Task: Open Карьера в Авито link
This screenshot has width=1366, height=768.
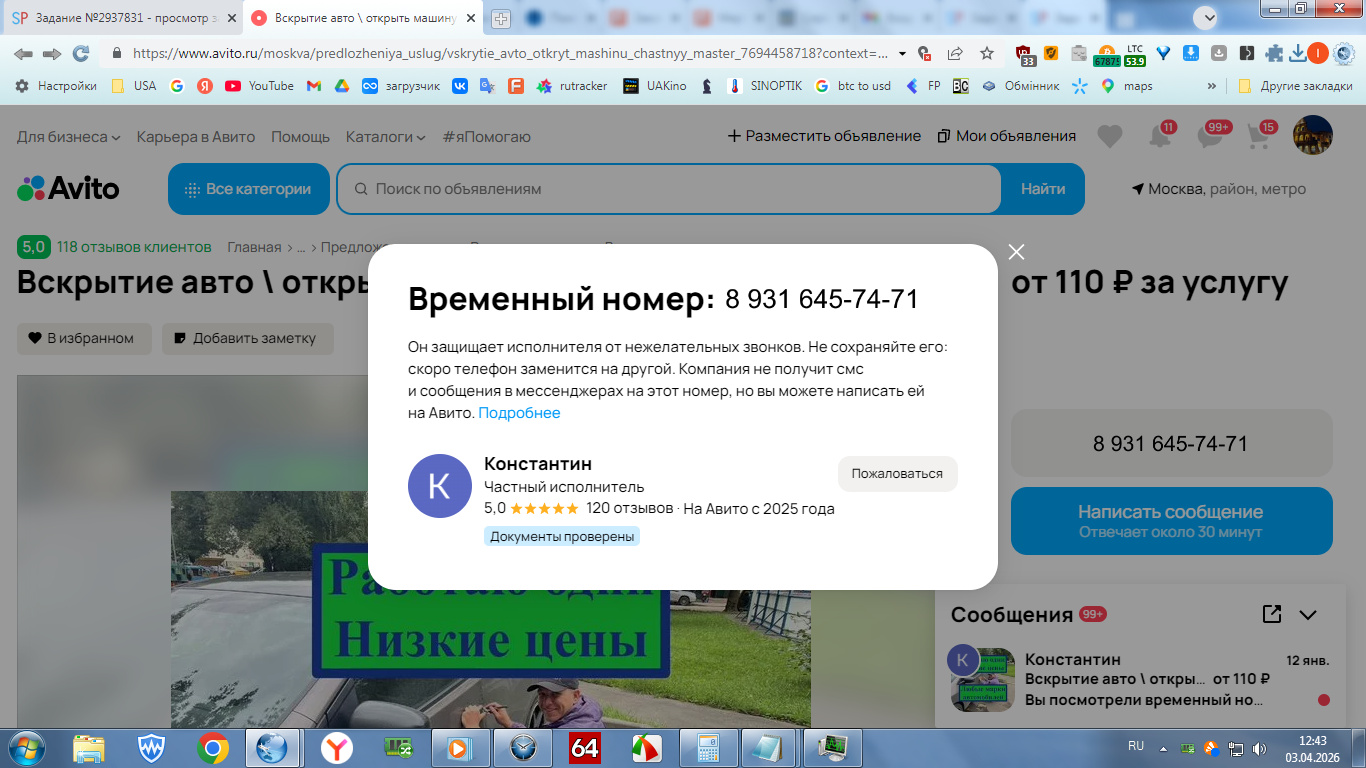Action: tap(196, 136)
